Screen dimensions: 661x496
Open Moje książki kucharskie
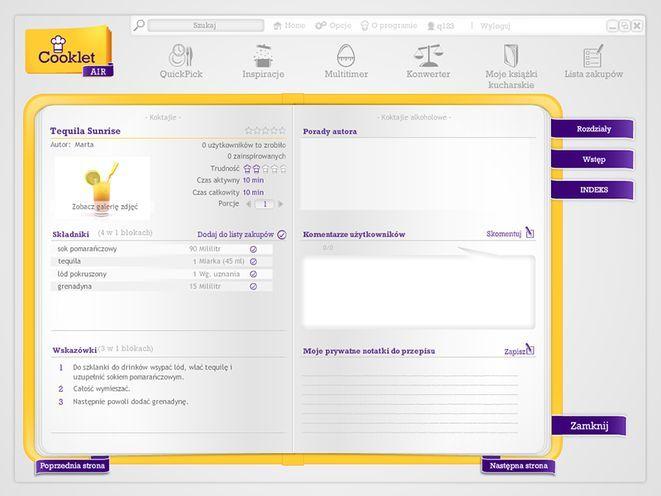511,66
